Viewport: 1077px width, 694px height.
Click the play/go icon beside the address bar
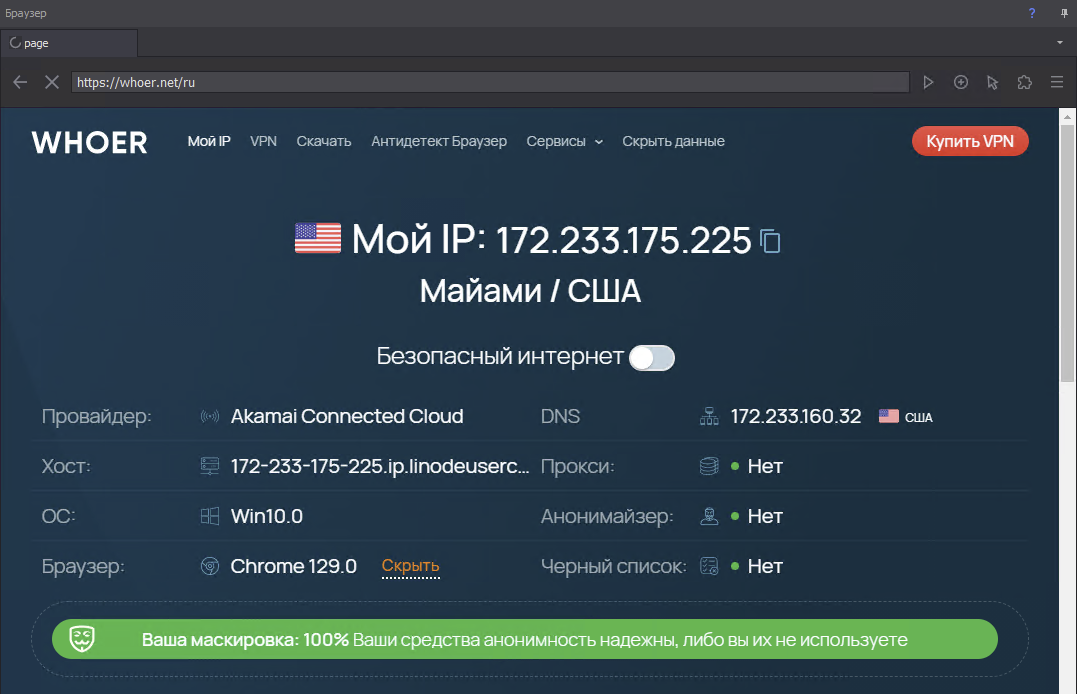tap(928, 82)
